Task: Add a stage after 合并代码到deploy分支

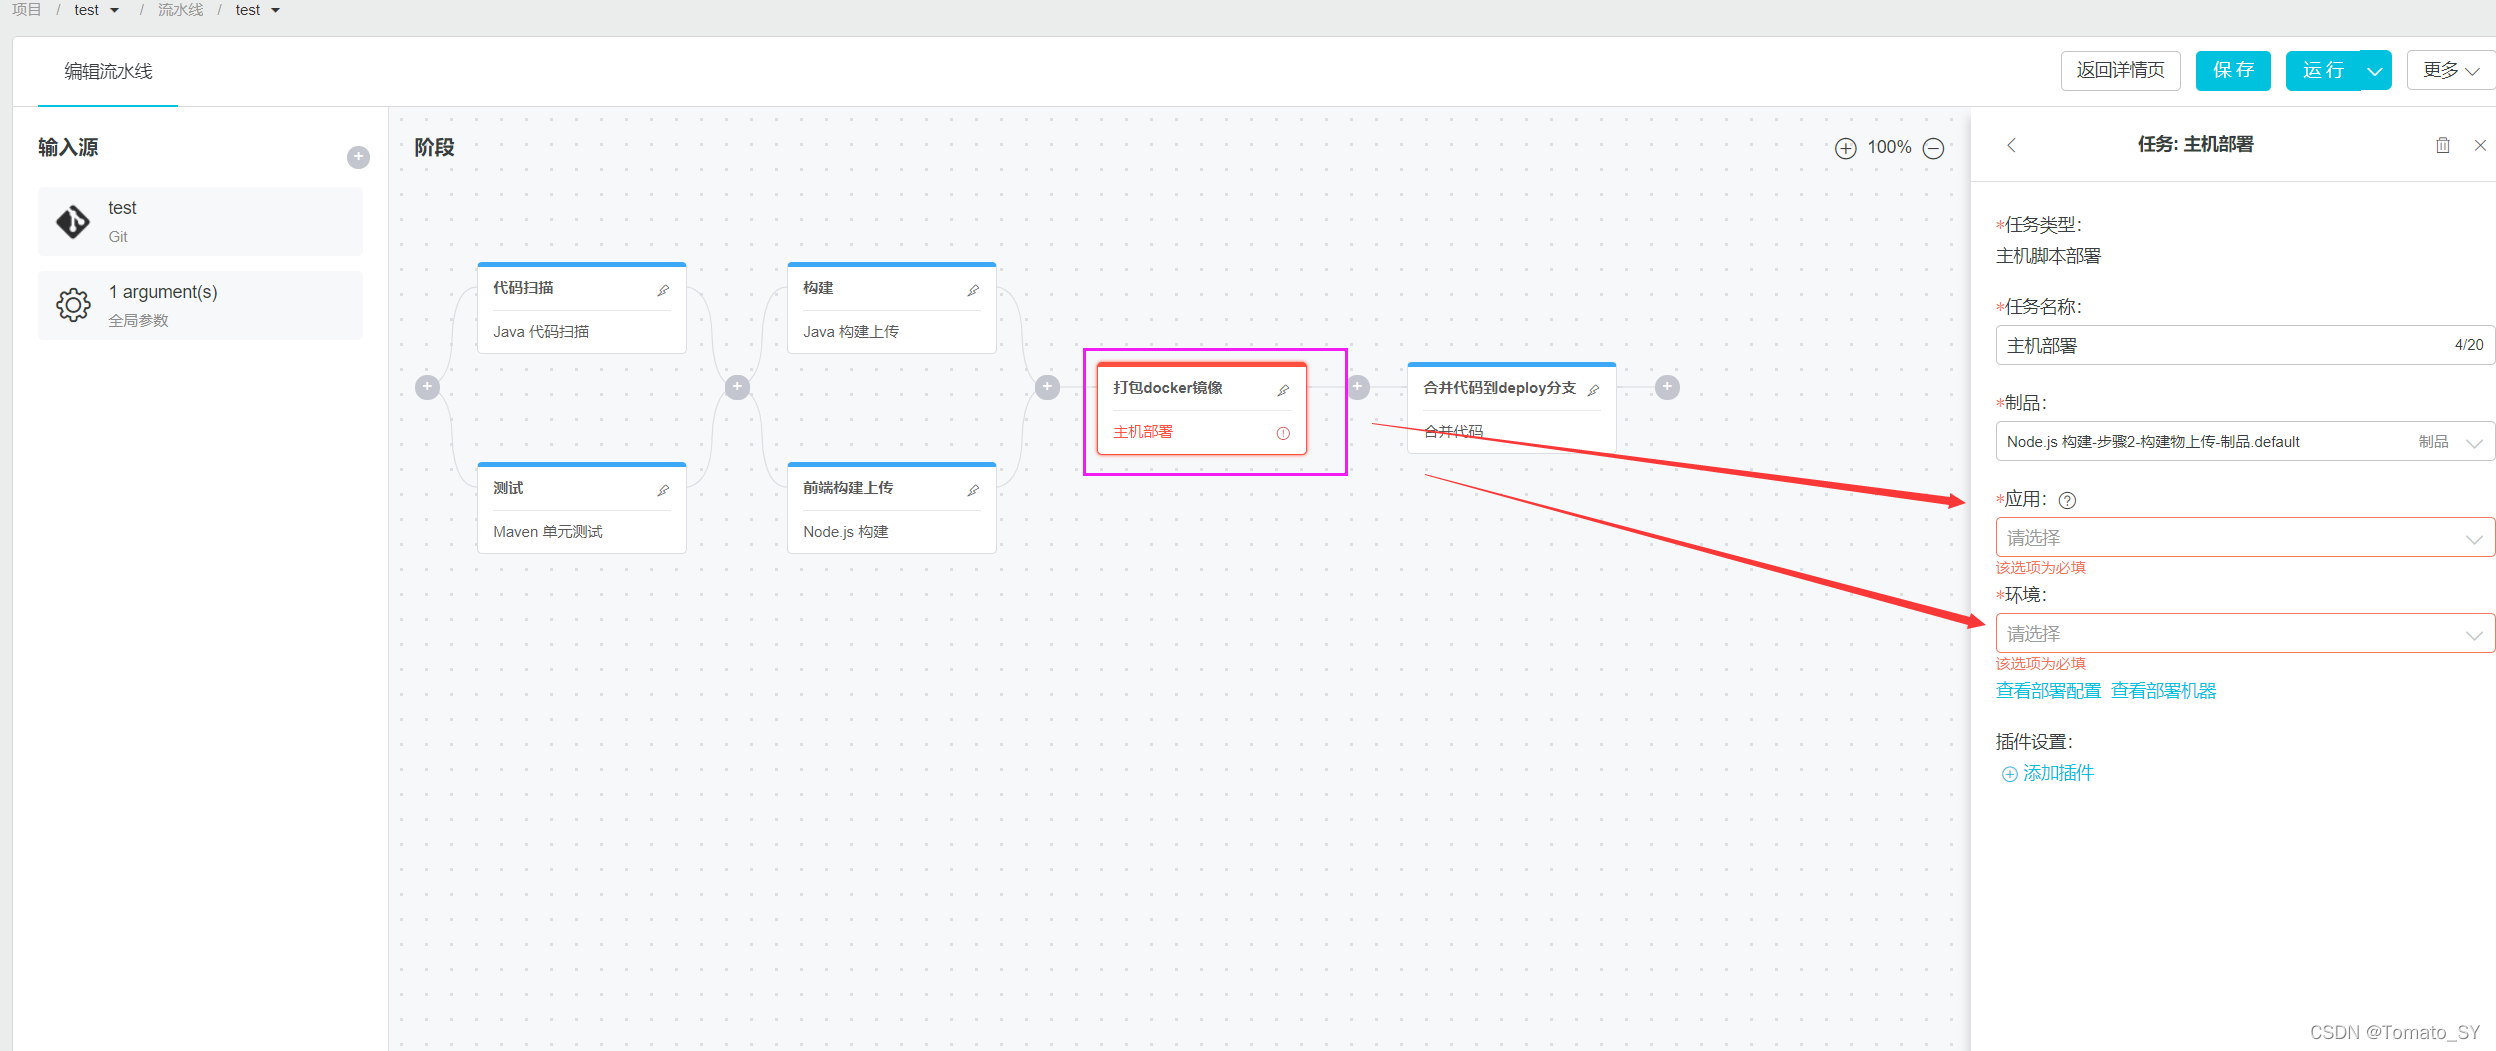Action: point(1667,387)
